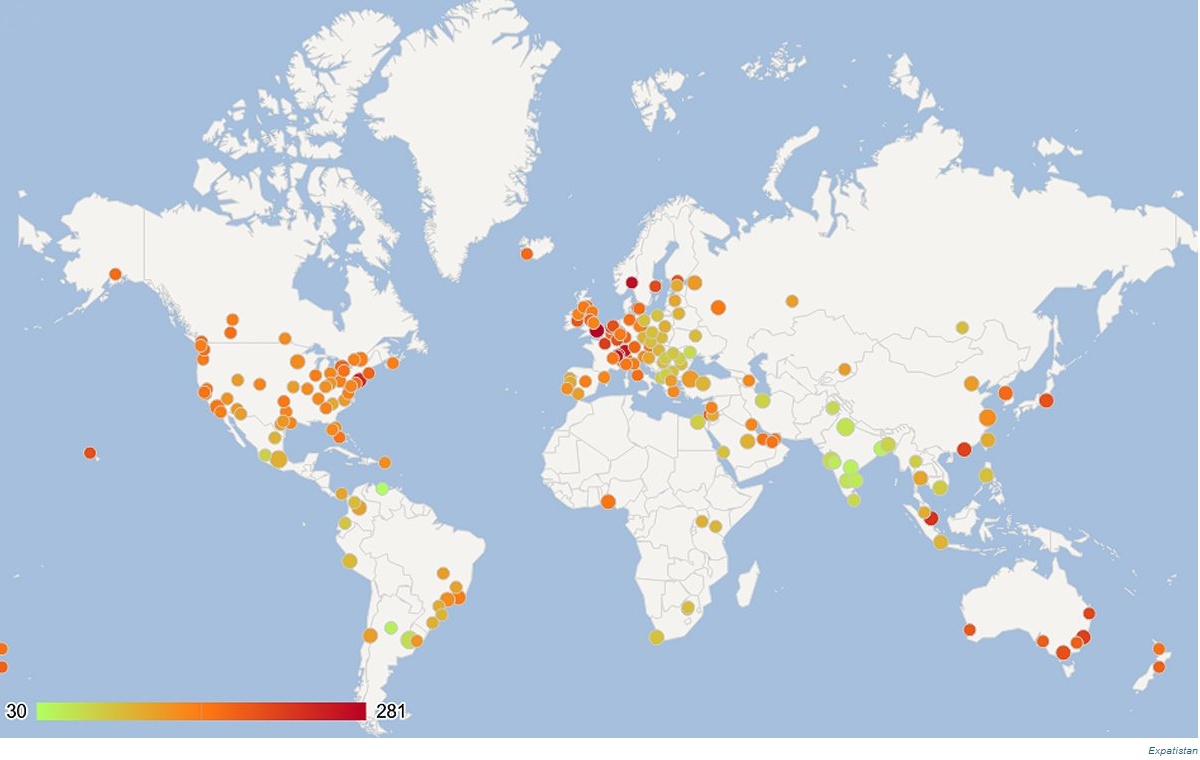Click the city marker on Iceland
Viewport: 1200px width, 760px height.
point(527,254)
